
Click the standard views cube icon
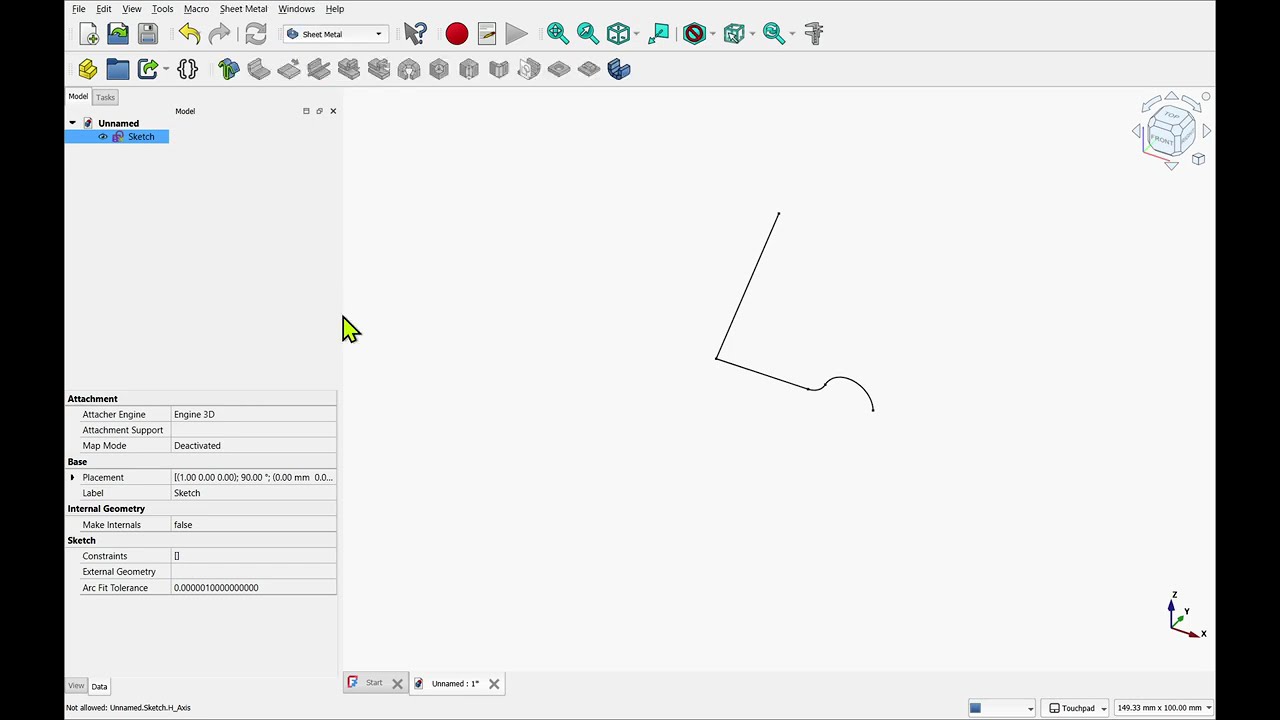(x=618, y=34)
